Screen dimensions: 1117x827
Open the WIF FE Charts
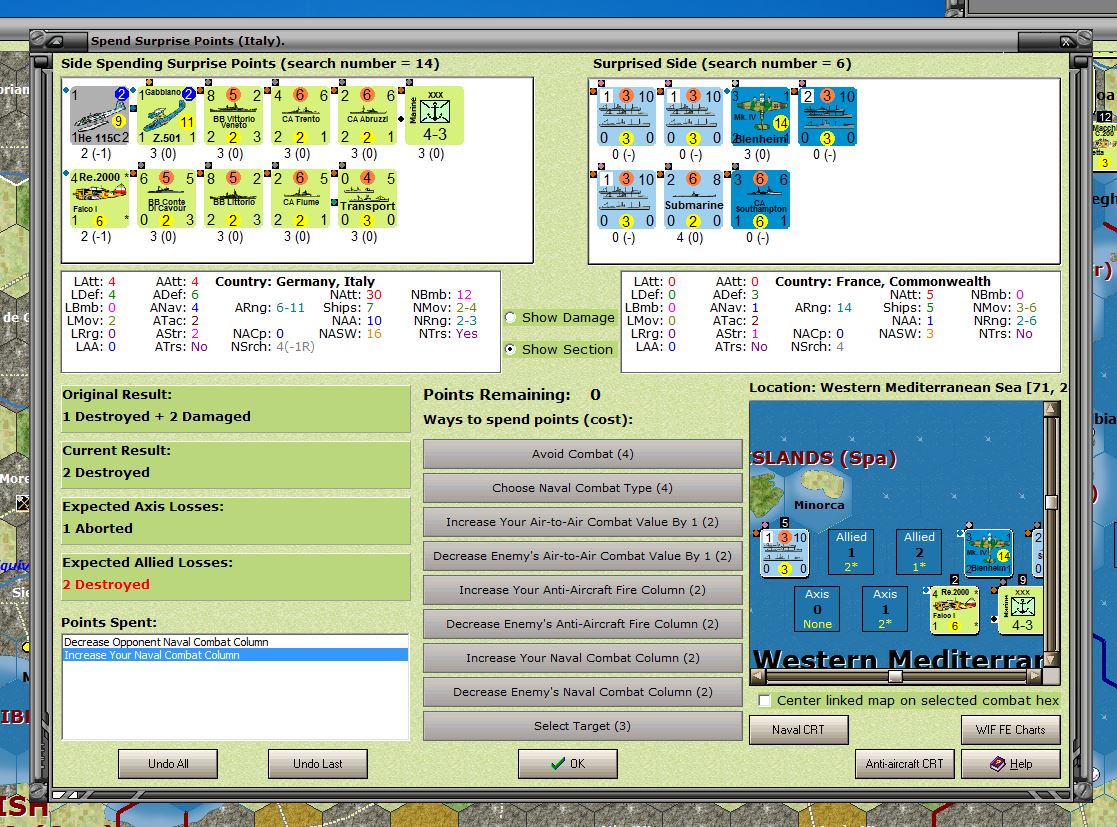[1011, 730]
